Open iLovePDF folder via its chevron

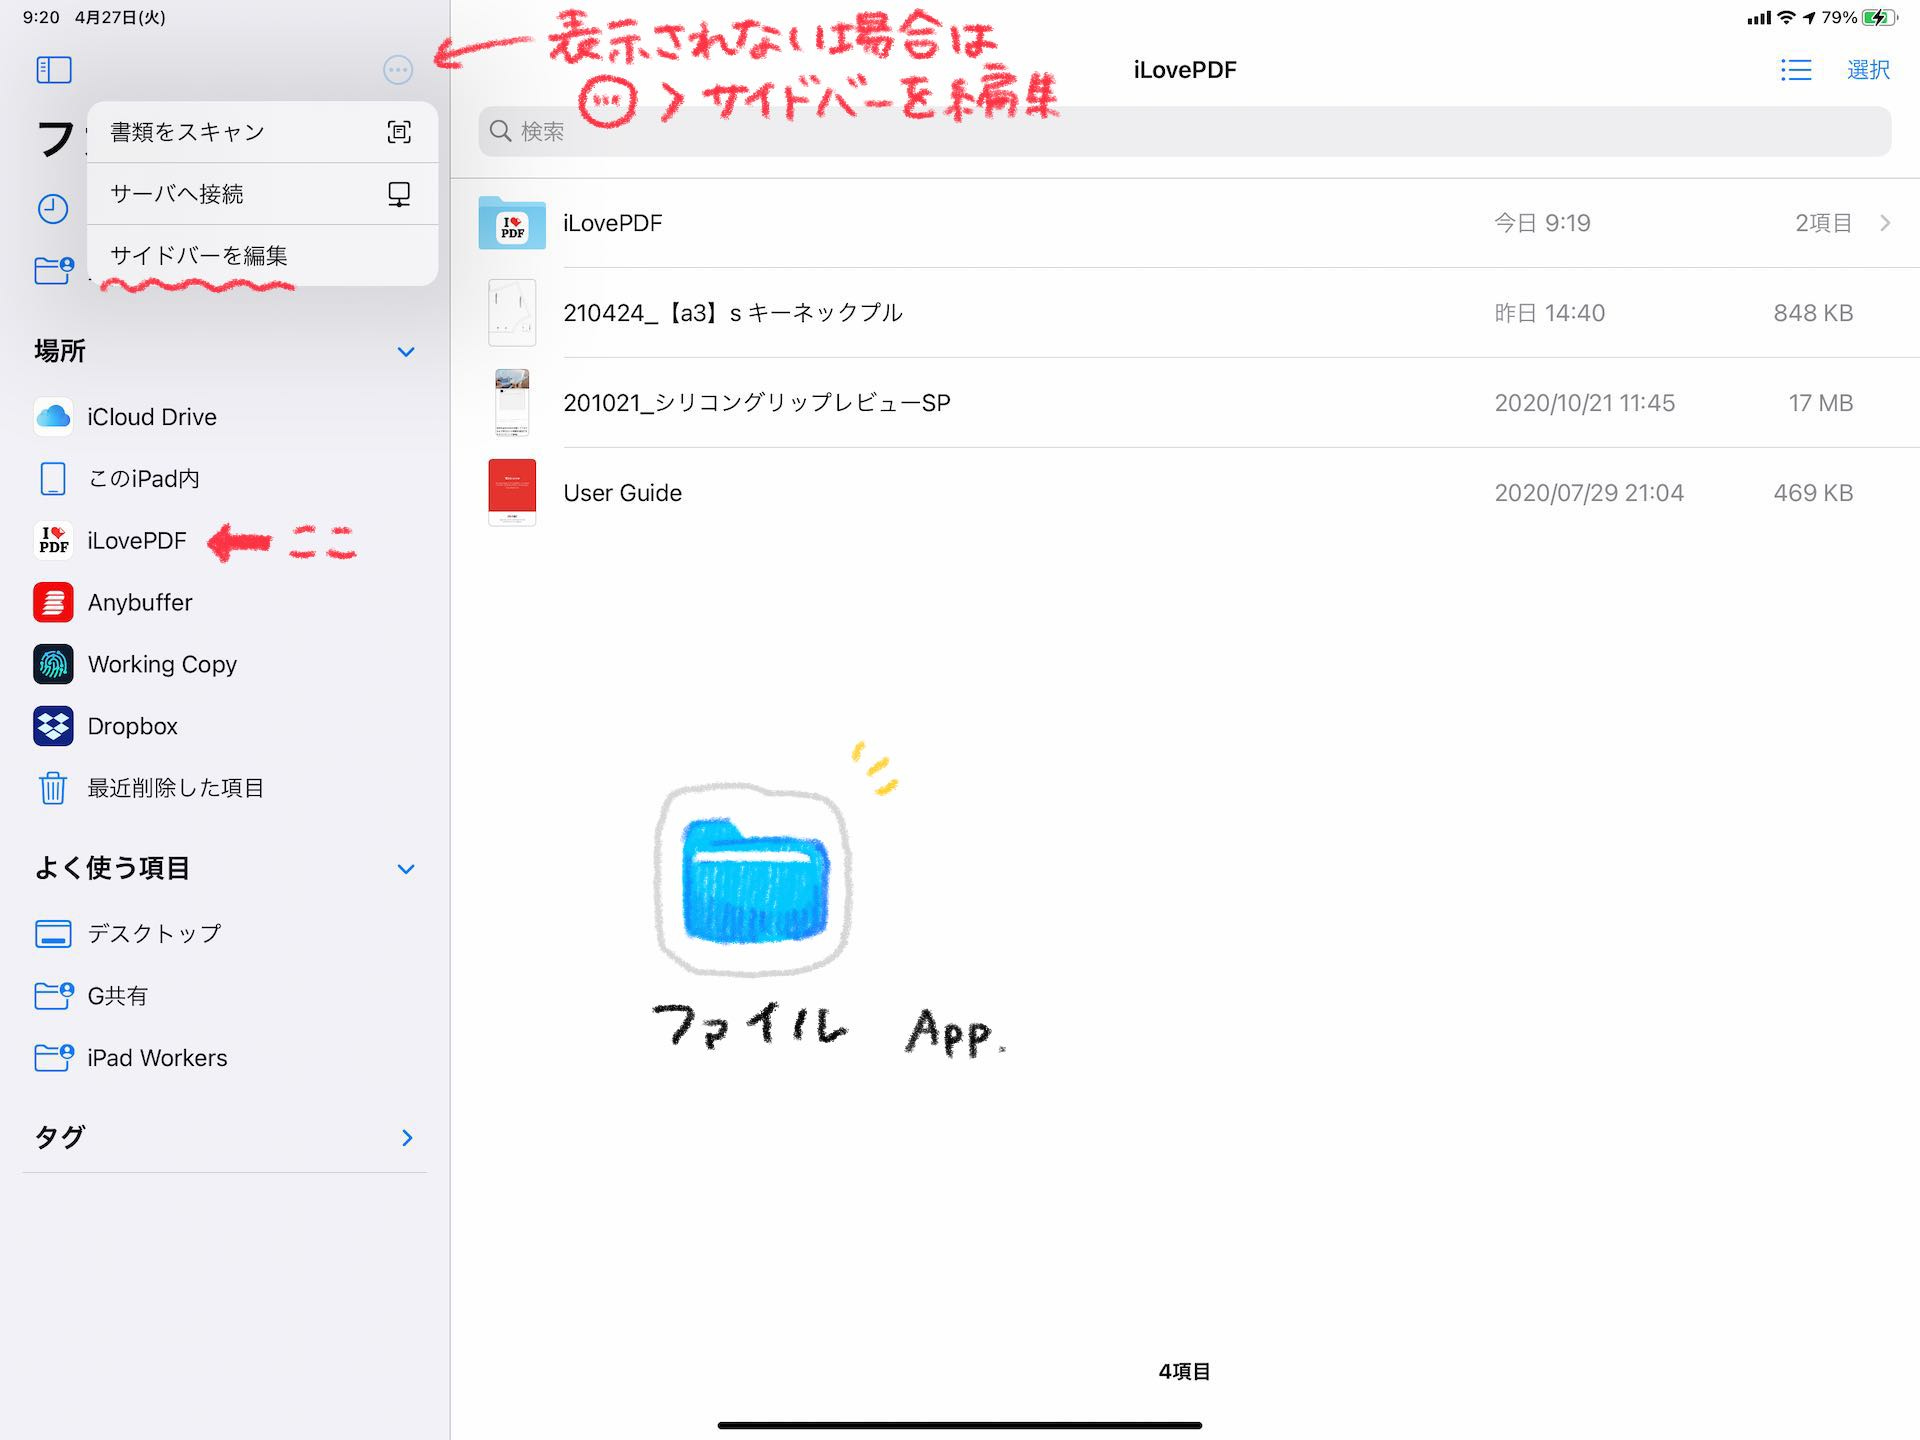[x=1885, y=223]
